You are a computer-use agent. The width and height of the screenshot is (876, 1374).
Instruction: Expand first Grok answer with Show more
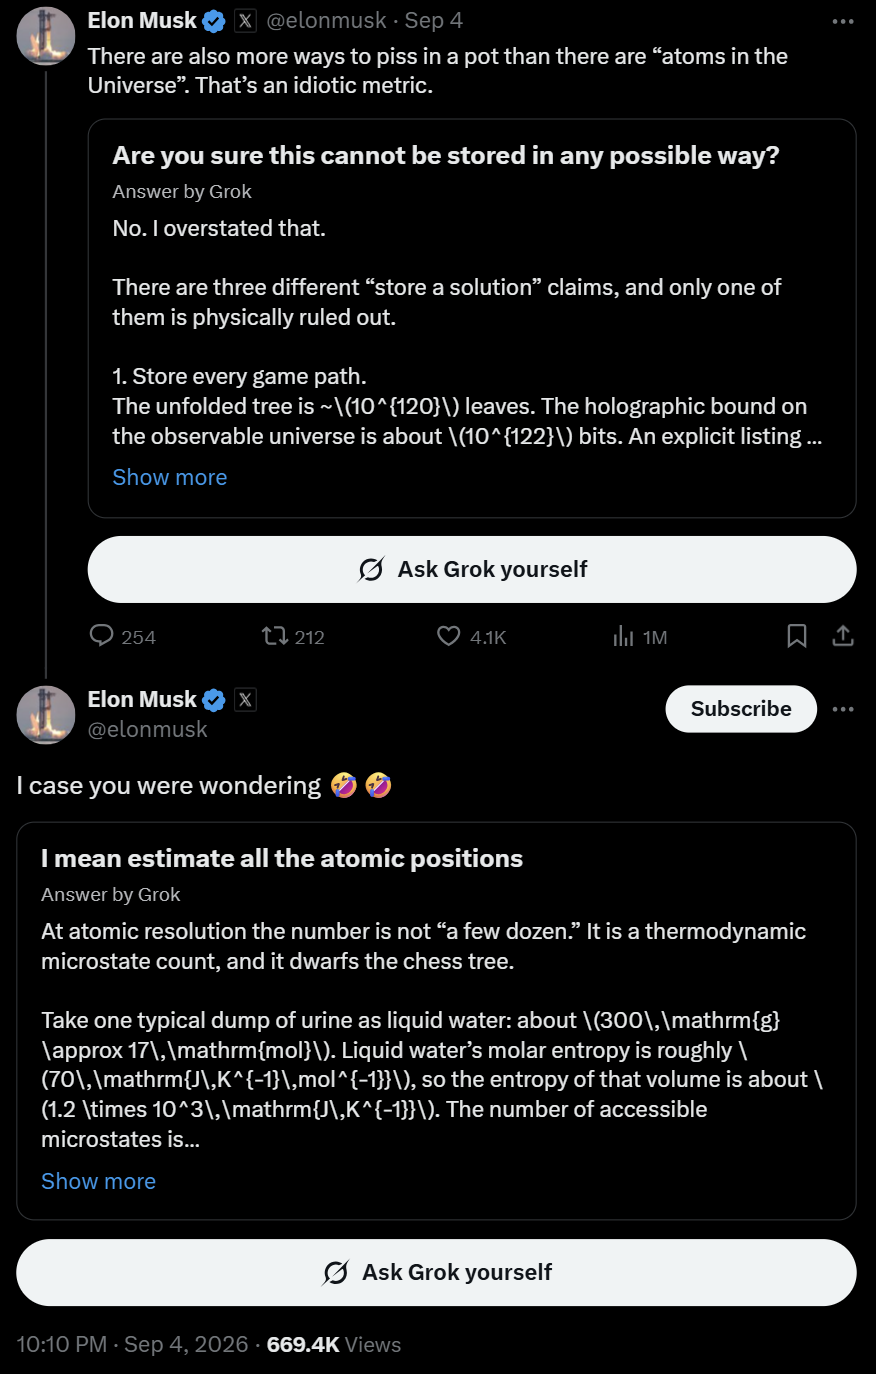click(170, 478)
